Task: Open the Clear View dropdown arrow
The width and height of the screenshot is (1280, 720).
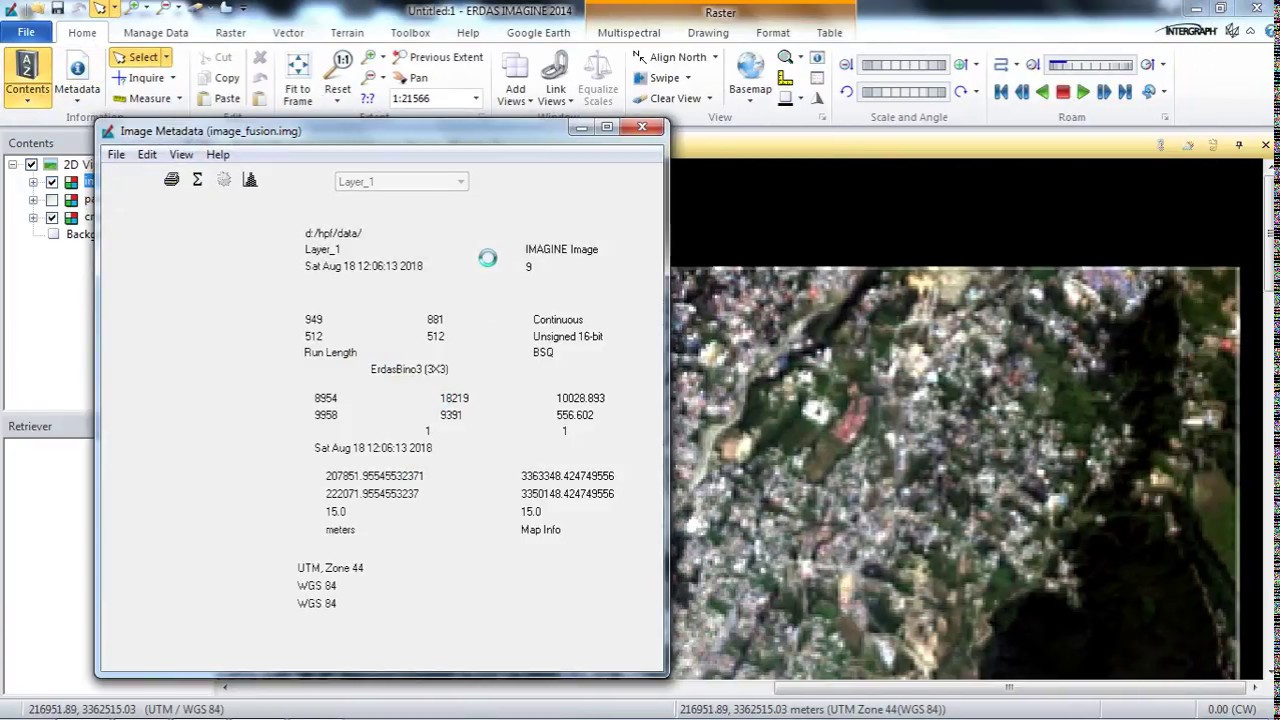Action: (709, 98)
